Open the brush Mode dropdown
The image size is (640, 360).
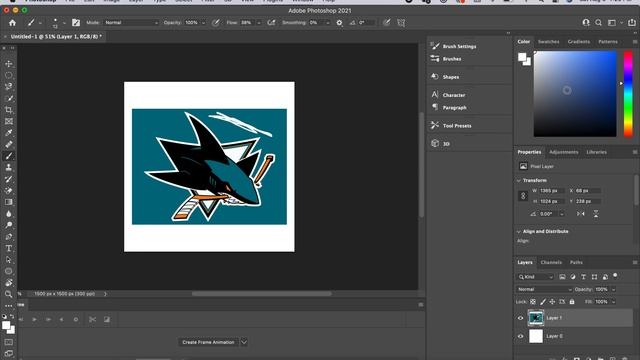coord(131,23)
